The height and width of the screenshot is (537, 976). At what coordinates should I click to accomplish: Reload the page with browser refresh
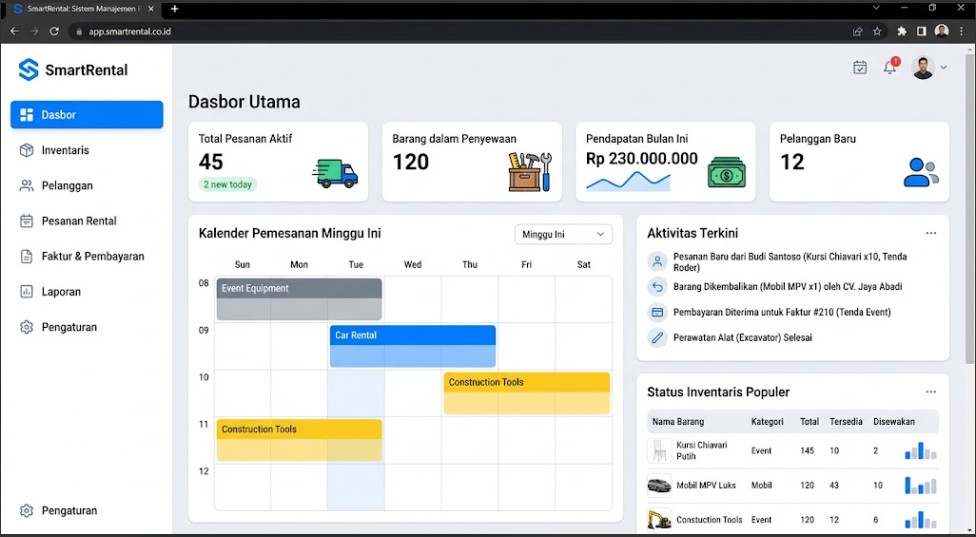pos(54,31)
